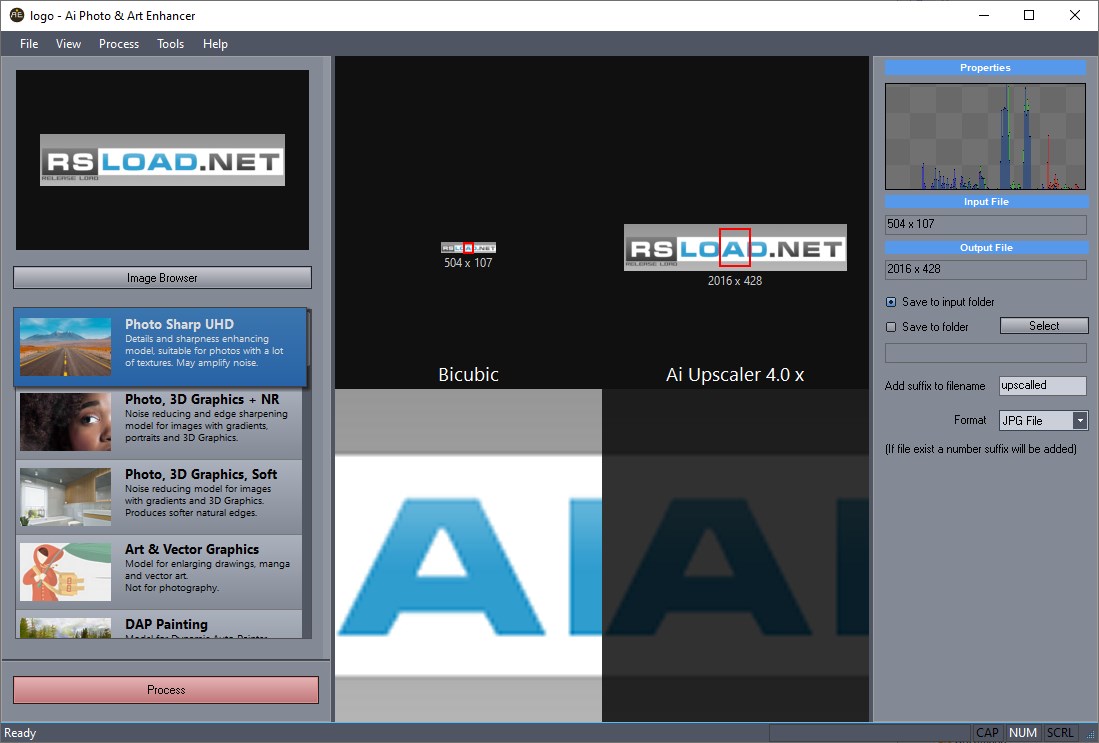Image resolution: width=1099 pixels, height=743 pixels.
Task: Click the SCRL indicator in status bar
Action: [x=1060, y=732]
